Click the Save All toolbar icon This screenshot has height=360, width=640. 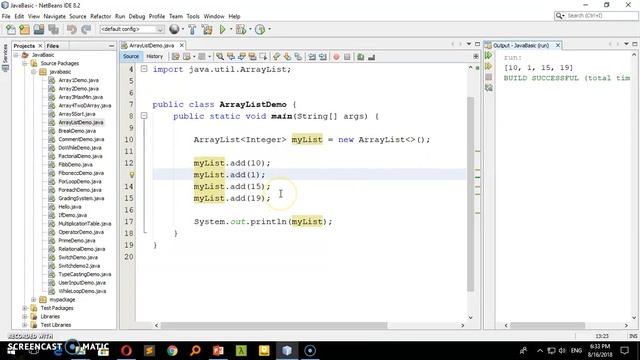pyautogui.click(x=53, y=29)
